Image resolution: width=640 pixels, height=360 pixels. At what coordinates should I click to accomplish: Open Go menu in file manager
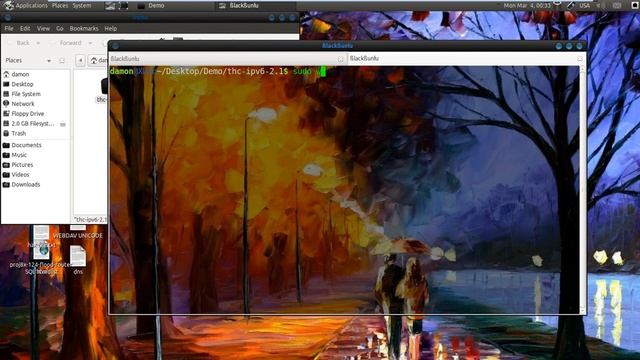pyautogui.click(x=60, y=29)
